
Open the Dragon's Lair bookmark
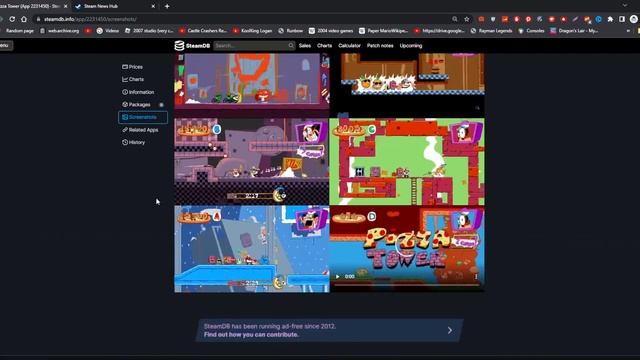(x=574, y=31)
